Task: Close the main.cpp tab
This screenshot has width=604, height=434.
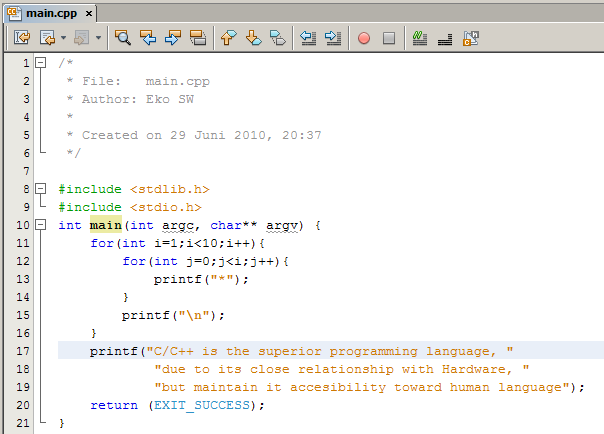Action: [89, 13]
